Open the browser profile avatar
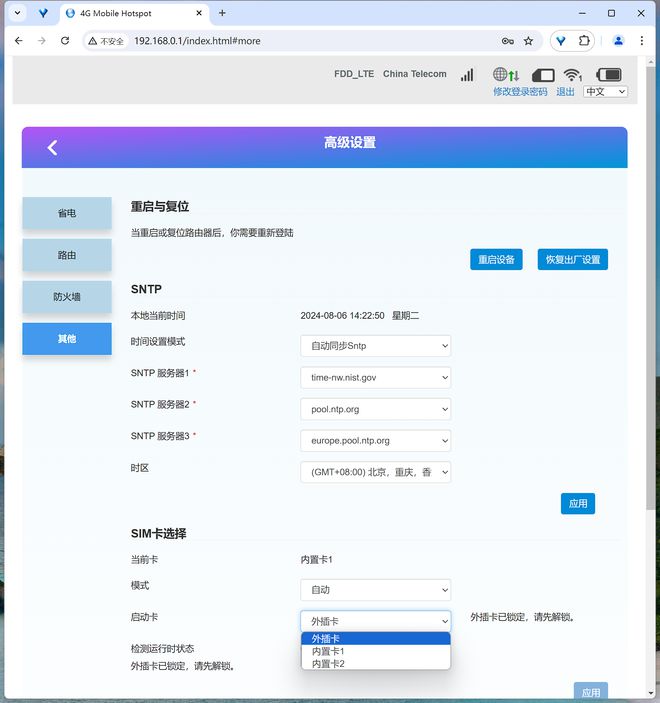This screenshot has height=703, width=660. tap(618, 41)
